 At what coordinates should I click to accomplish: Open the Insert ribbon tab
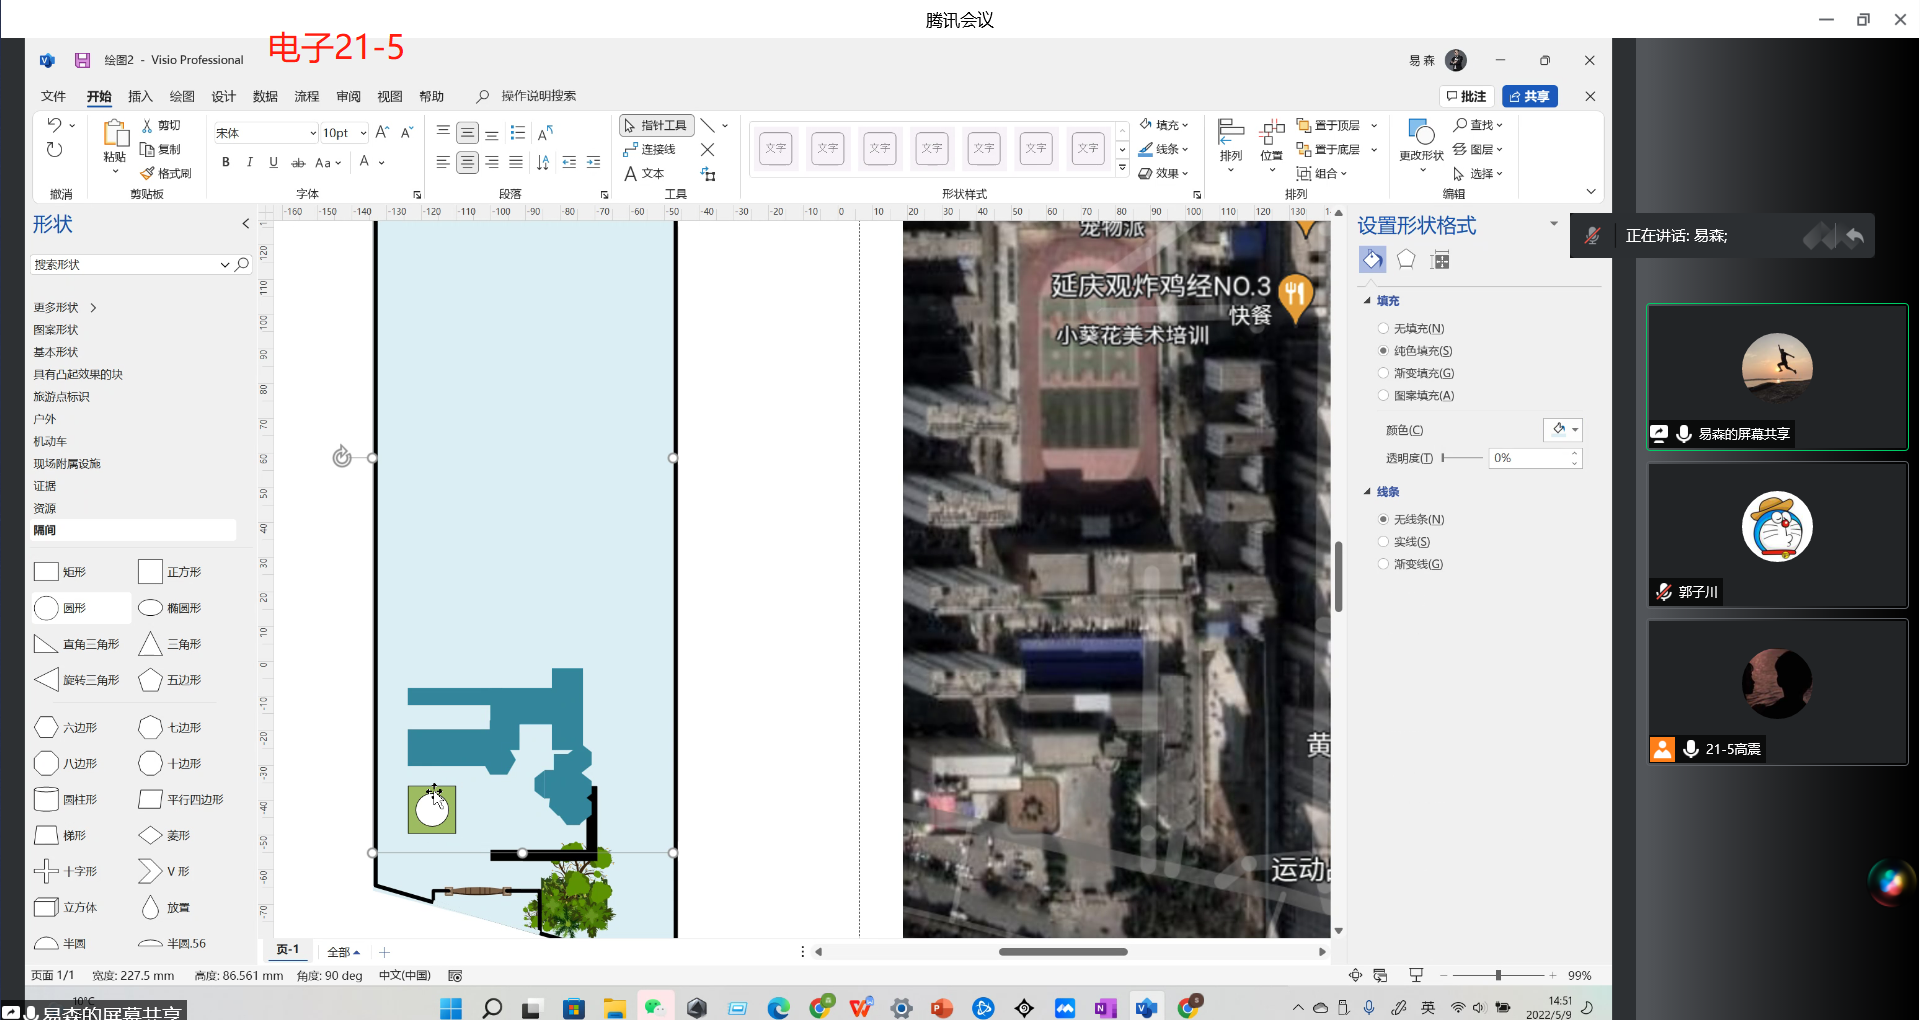pyautogui.click(x=140, y=96)
